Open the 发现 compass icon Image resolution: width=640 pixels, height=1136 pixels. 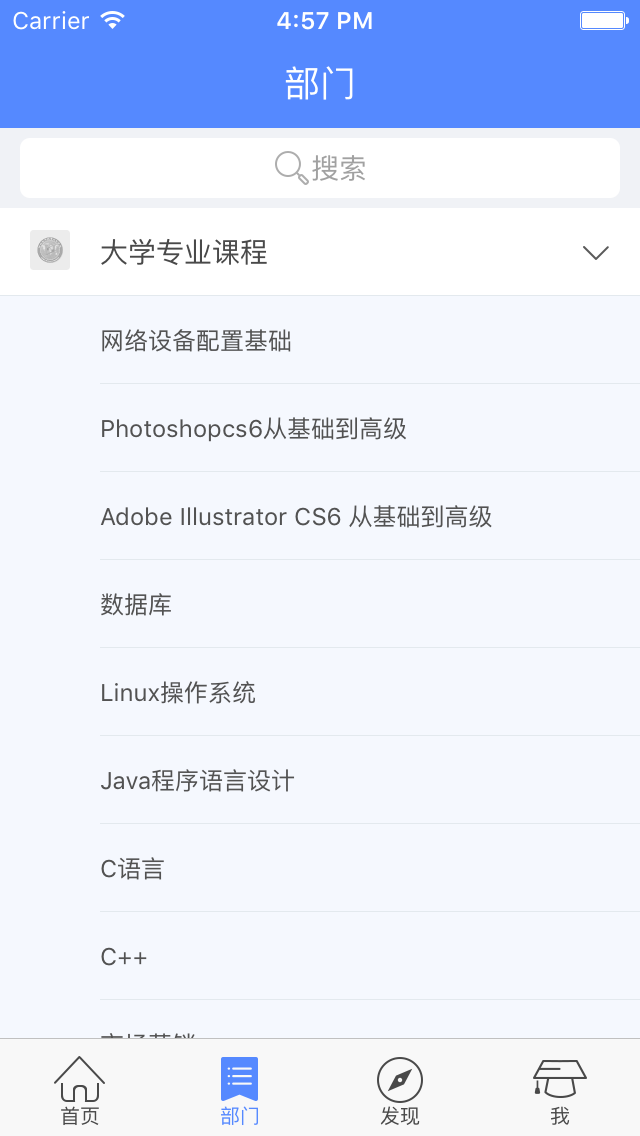click(399, 1079)
